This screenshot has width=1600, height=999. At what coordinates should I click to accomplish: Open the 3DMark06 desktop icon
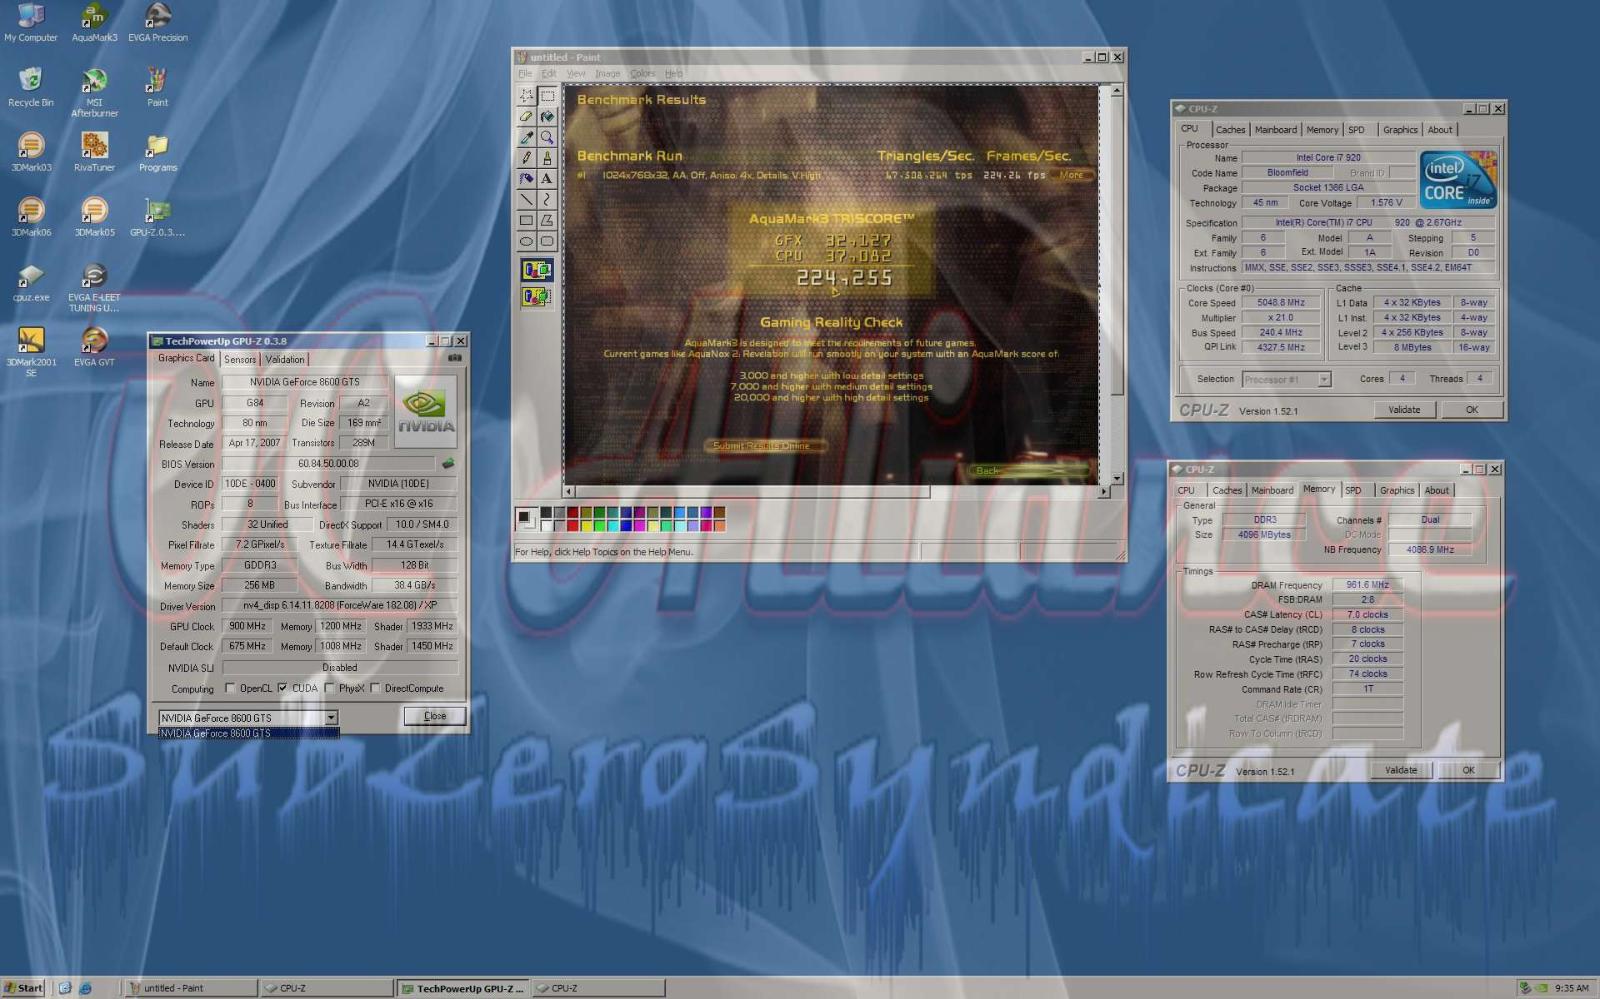point(31,217)
